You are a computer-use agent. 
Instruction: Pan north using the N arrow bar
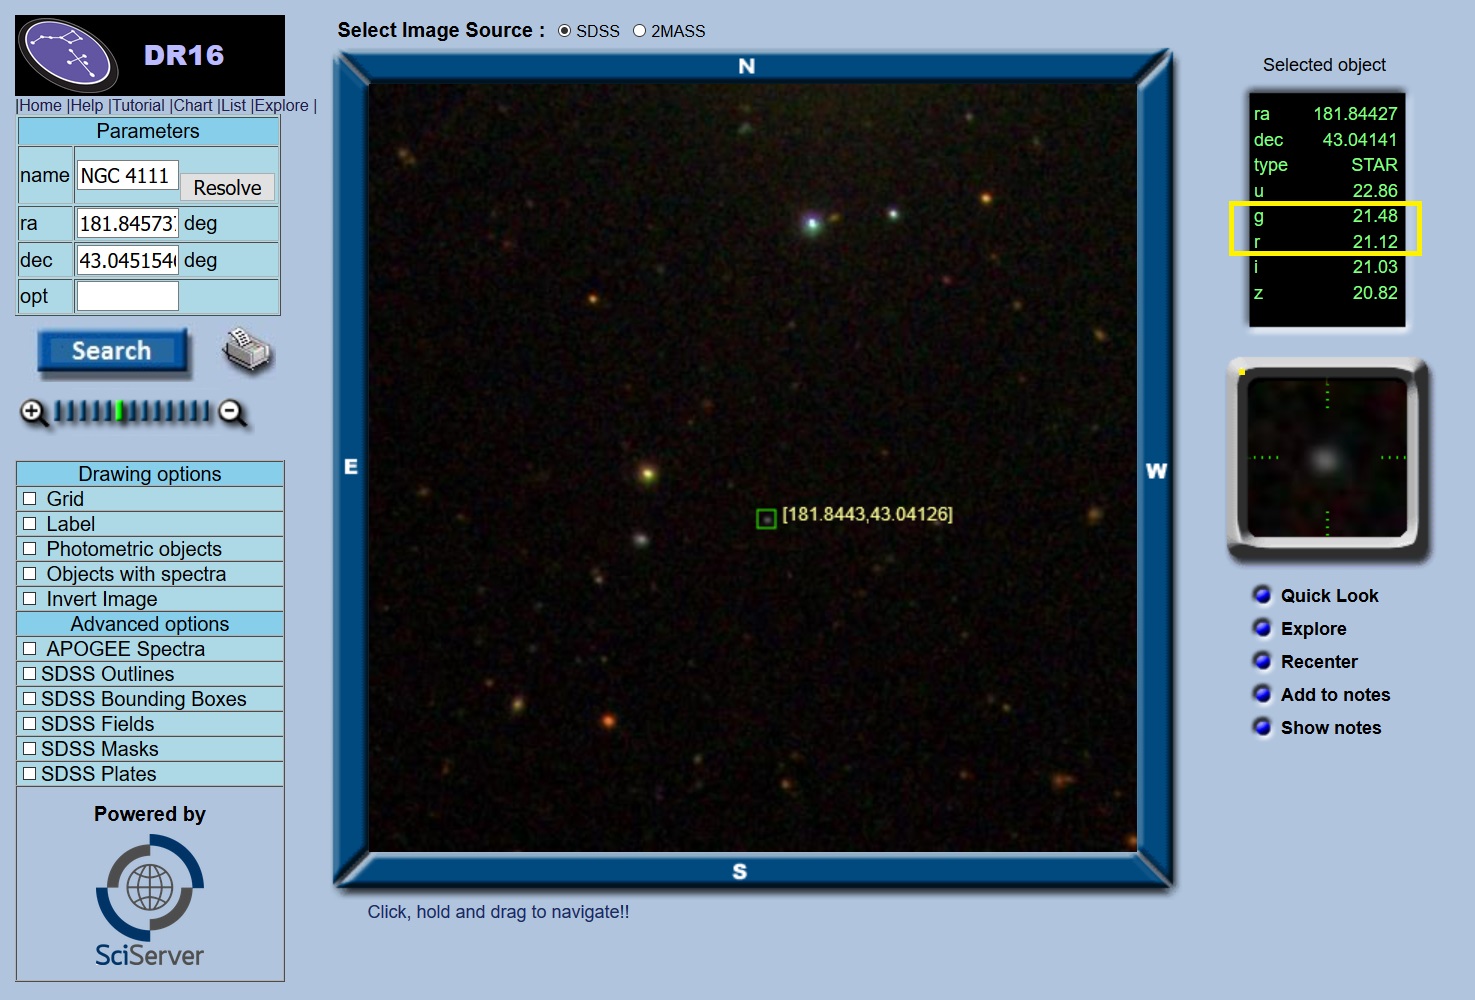point(746,66)
